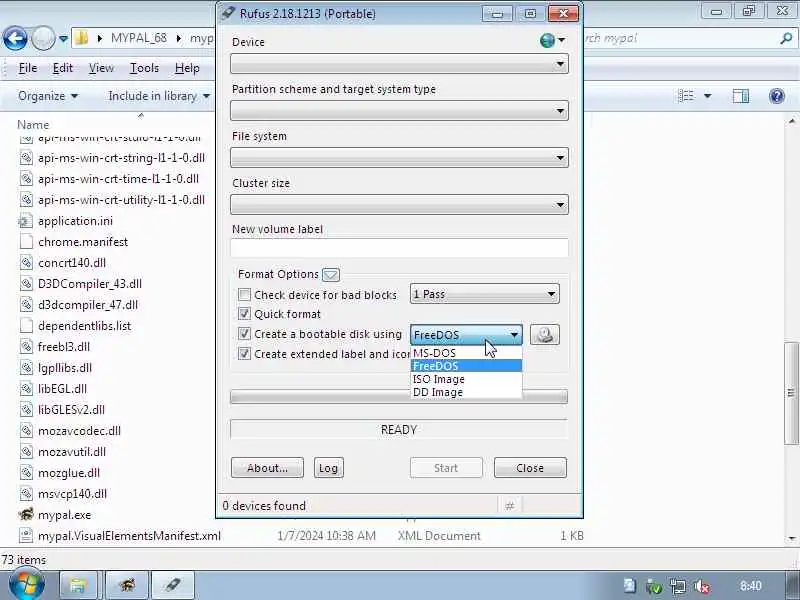
Task: Select dependentlibs.list in the file list
Action: [x=84, y=326]
